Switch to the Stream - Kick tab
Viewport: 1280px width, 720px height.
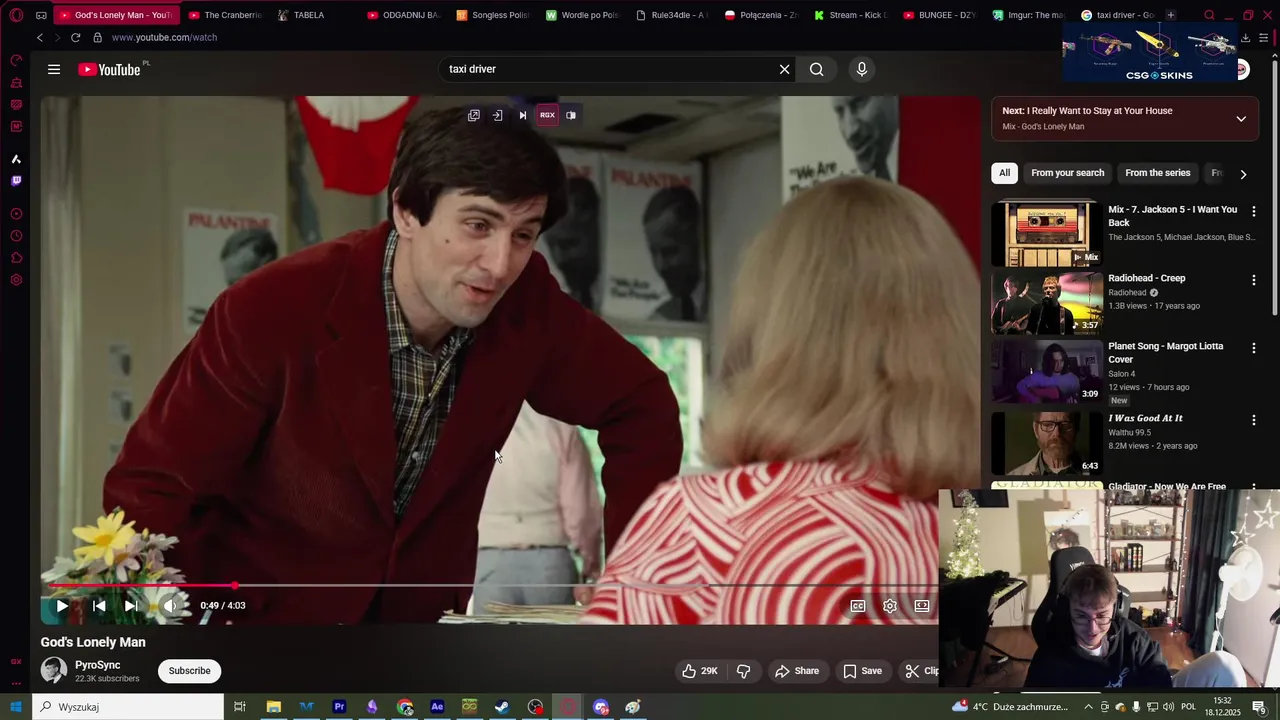(x=851, y=15)
